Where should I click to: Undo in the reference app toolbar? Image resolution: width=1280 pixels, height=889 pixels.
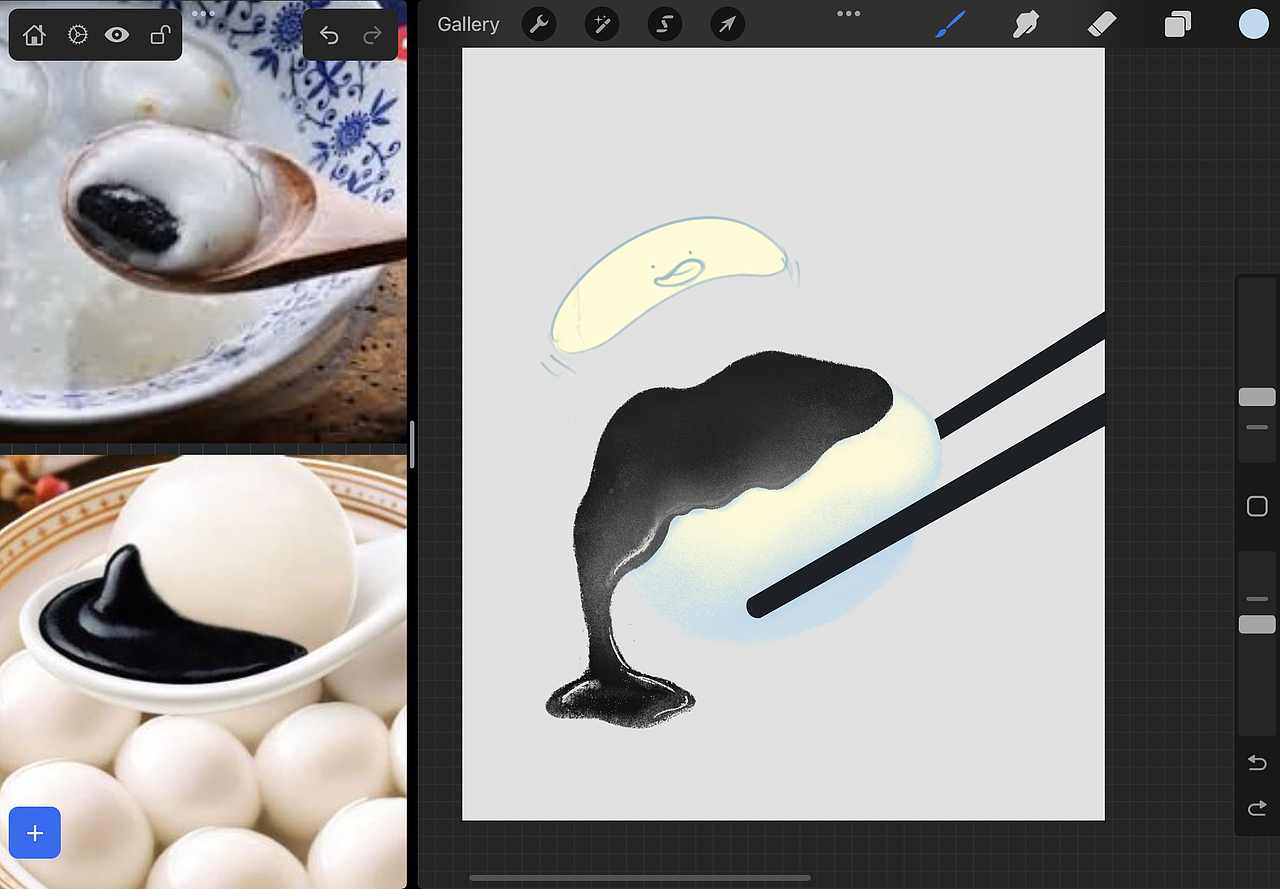pyautogui.click(x=329, y=36)
